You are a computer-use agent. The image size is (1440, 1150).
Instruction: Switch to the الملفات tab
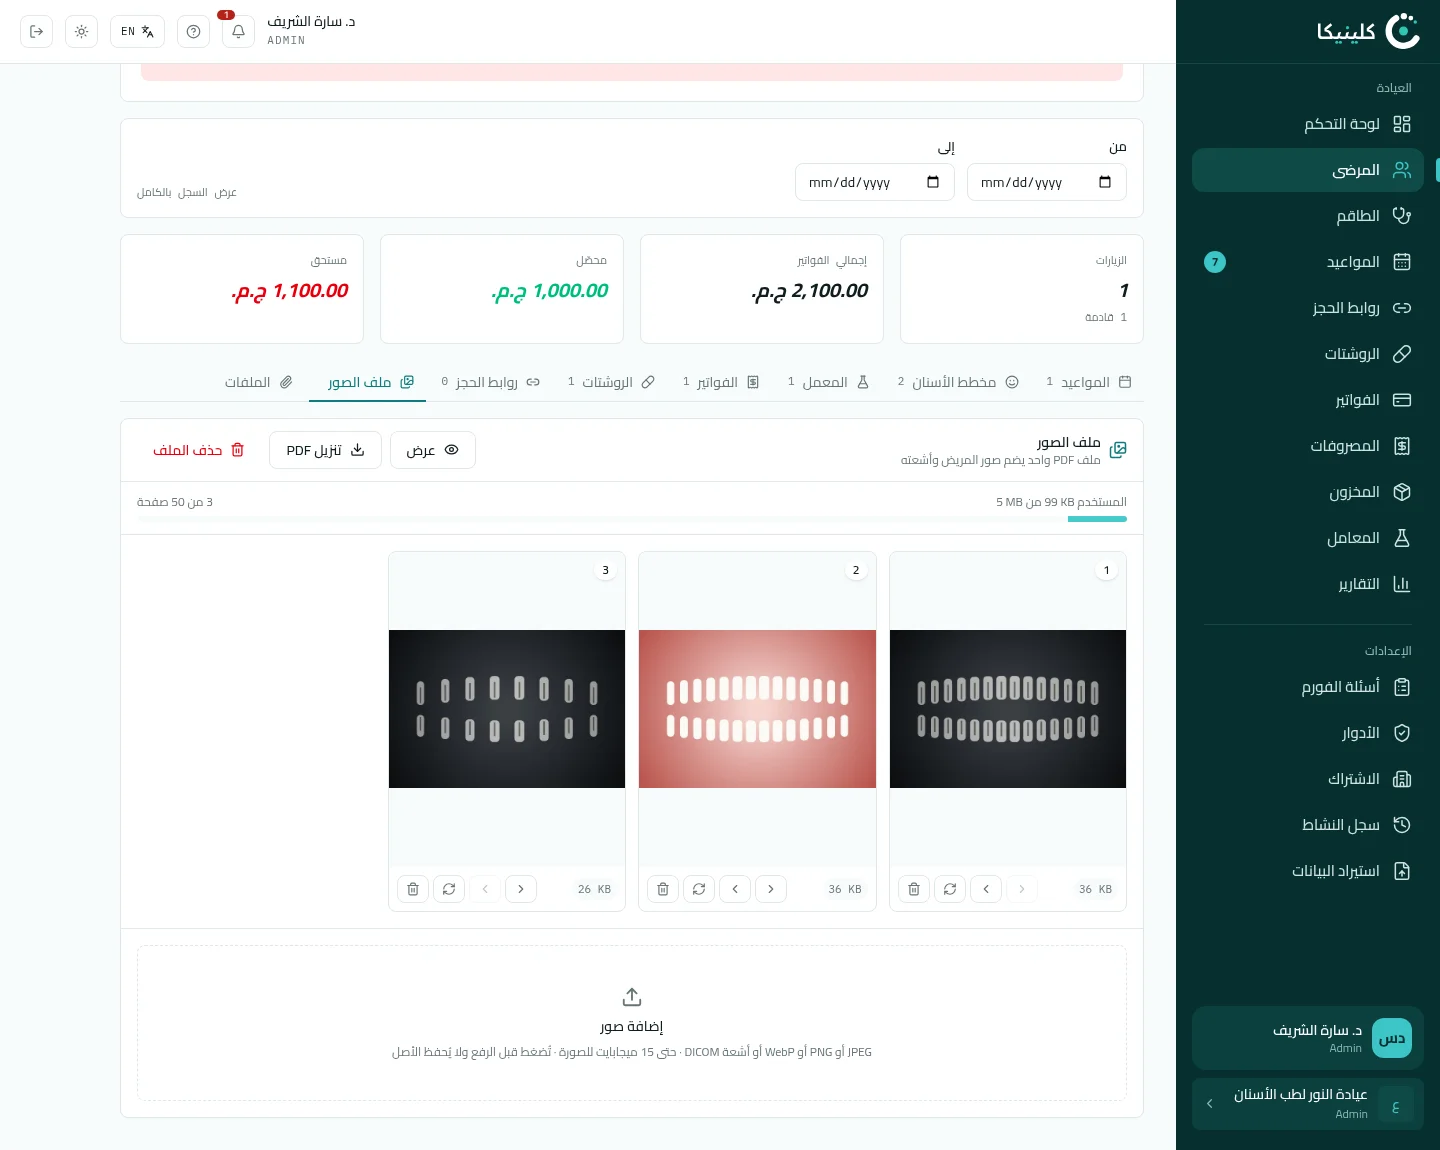[259, 382]
